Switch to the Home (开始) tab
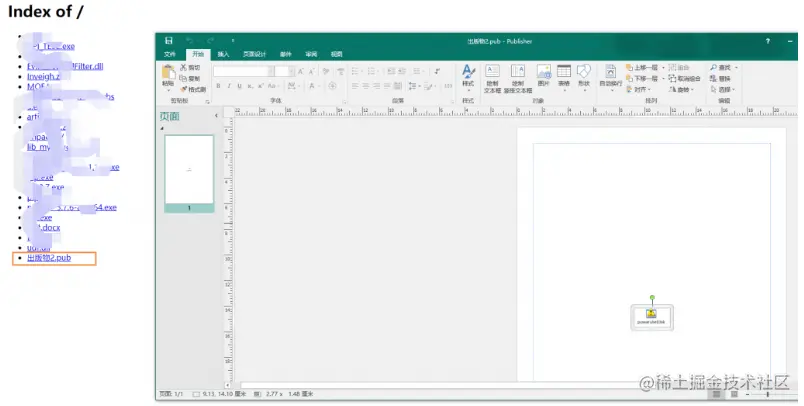Viewport: 804px width, 406px height. click(x=198, y=54)
